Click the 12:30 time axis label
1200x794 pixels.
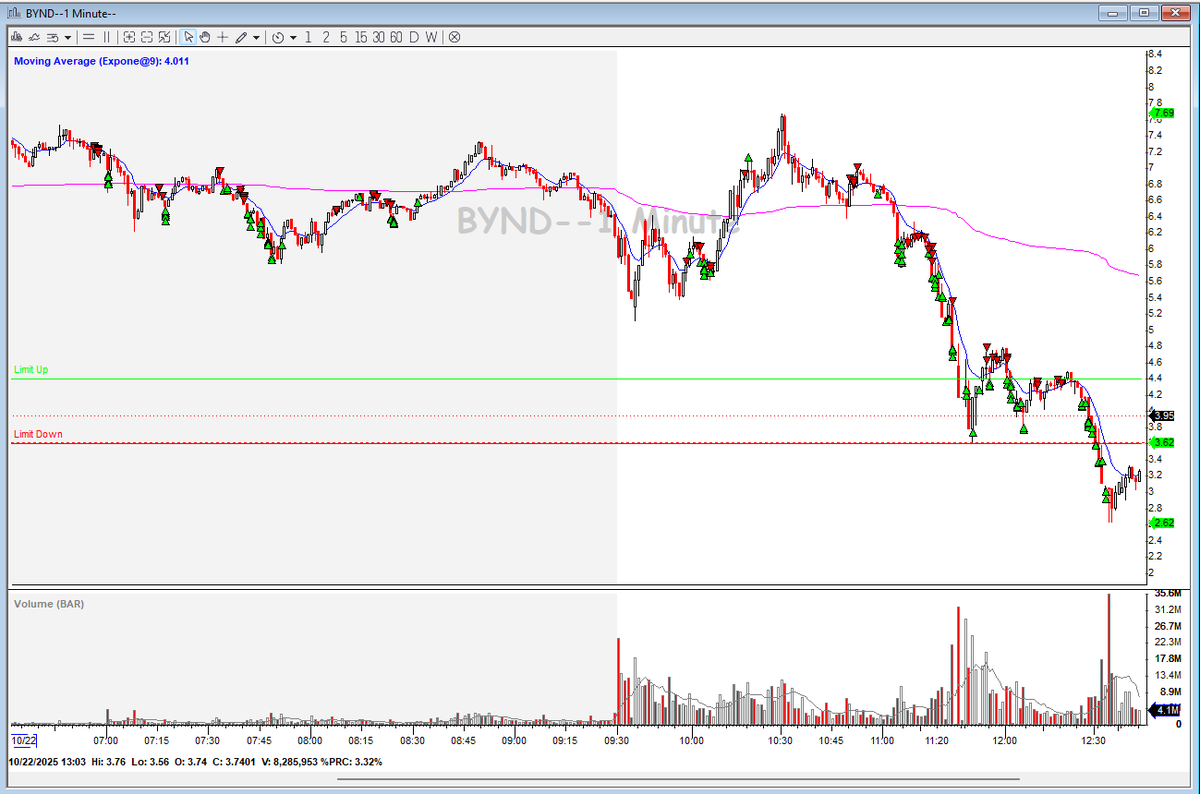[x=1094, y=740]
